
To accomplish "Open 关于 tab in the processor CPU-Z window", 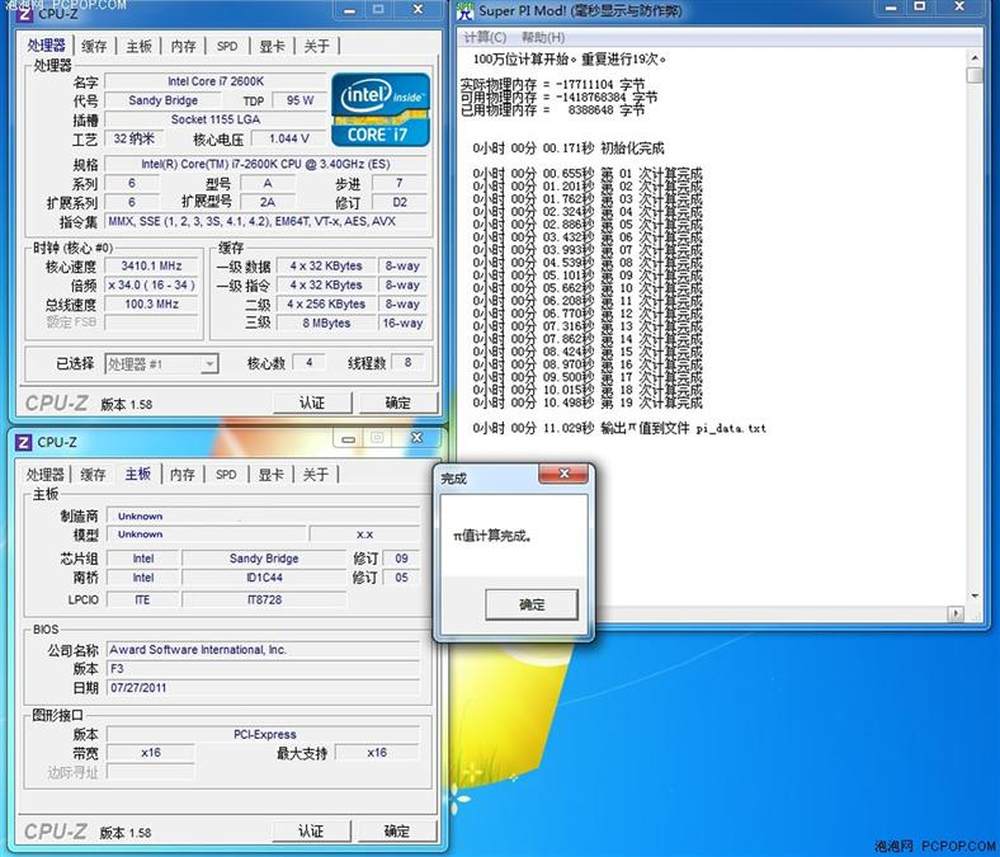I will tap(317, 46).
